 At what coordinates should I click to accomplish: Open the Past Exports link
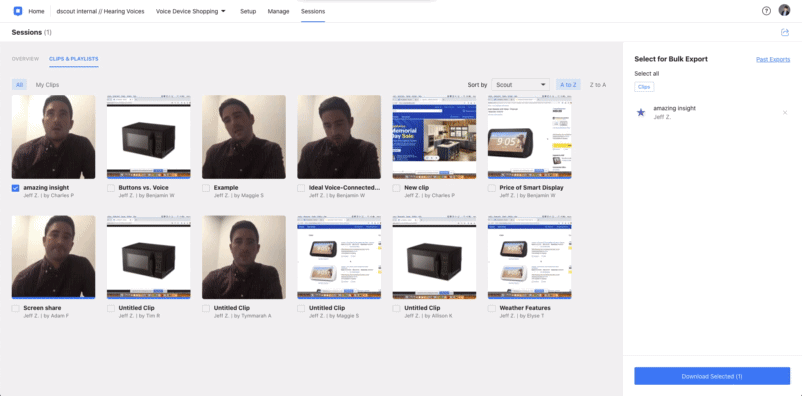[x=773, y=59]
